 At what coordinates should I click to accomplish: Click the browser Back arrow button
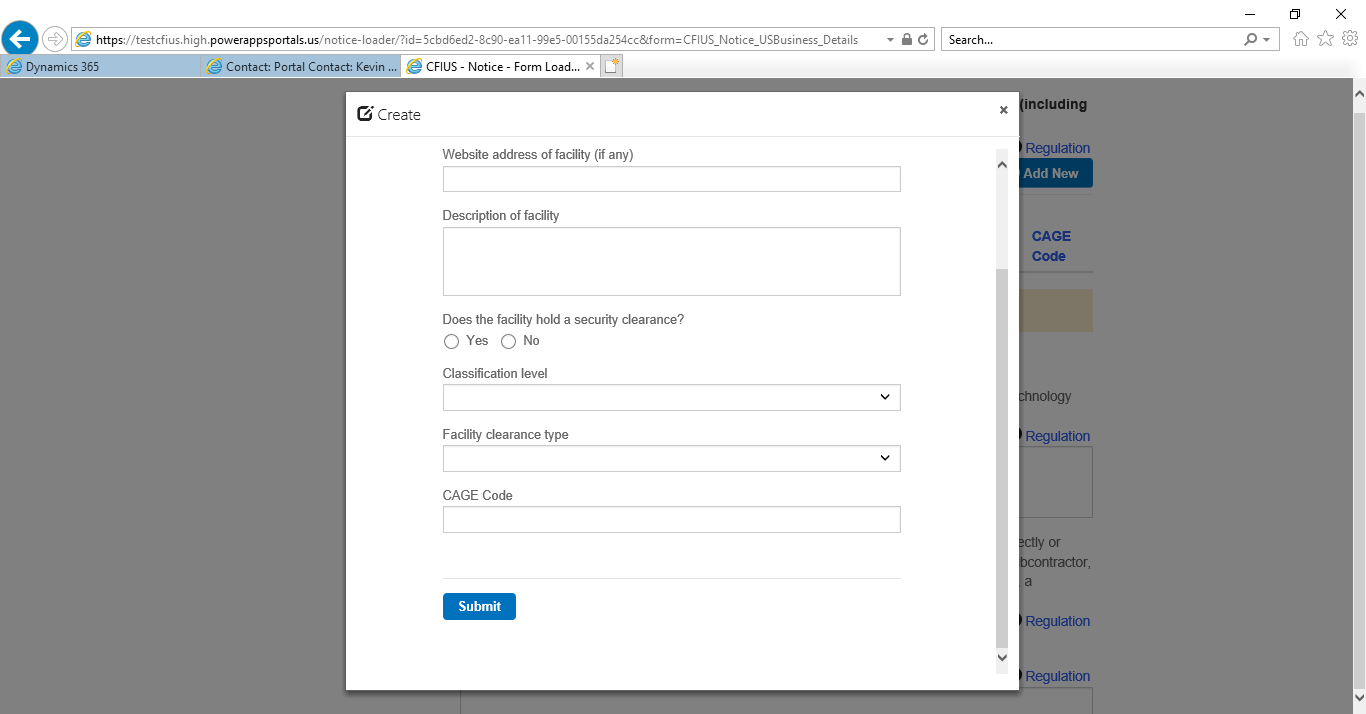[x=20, y=39]
